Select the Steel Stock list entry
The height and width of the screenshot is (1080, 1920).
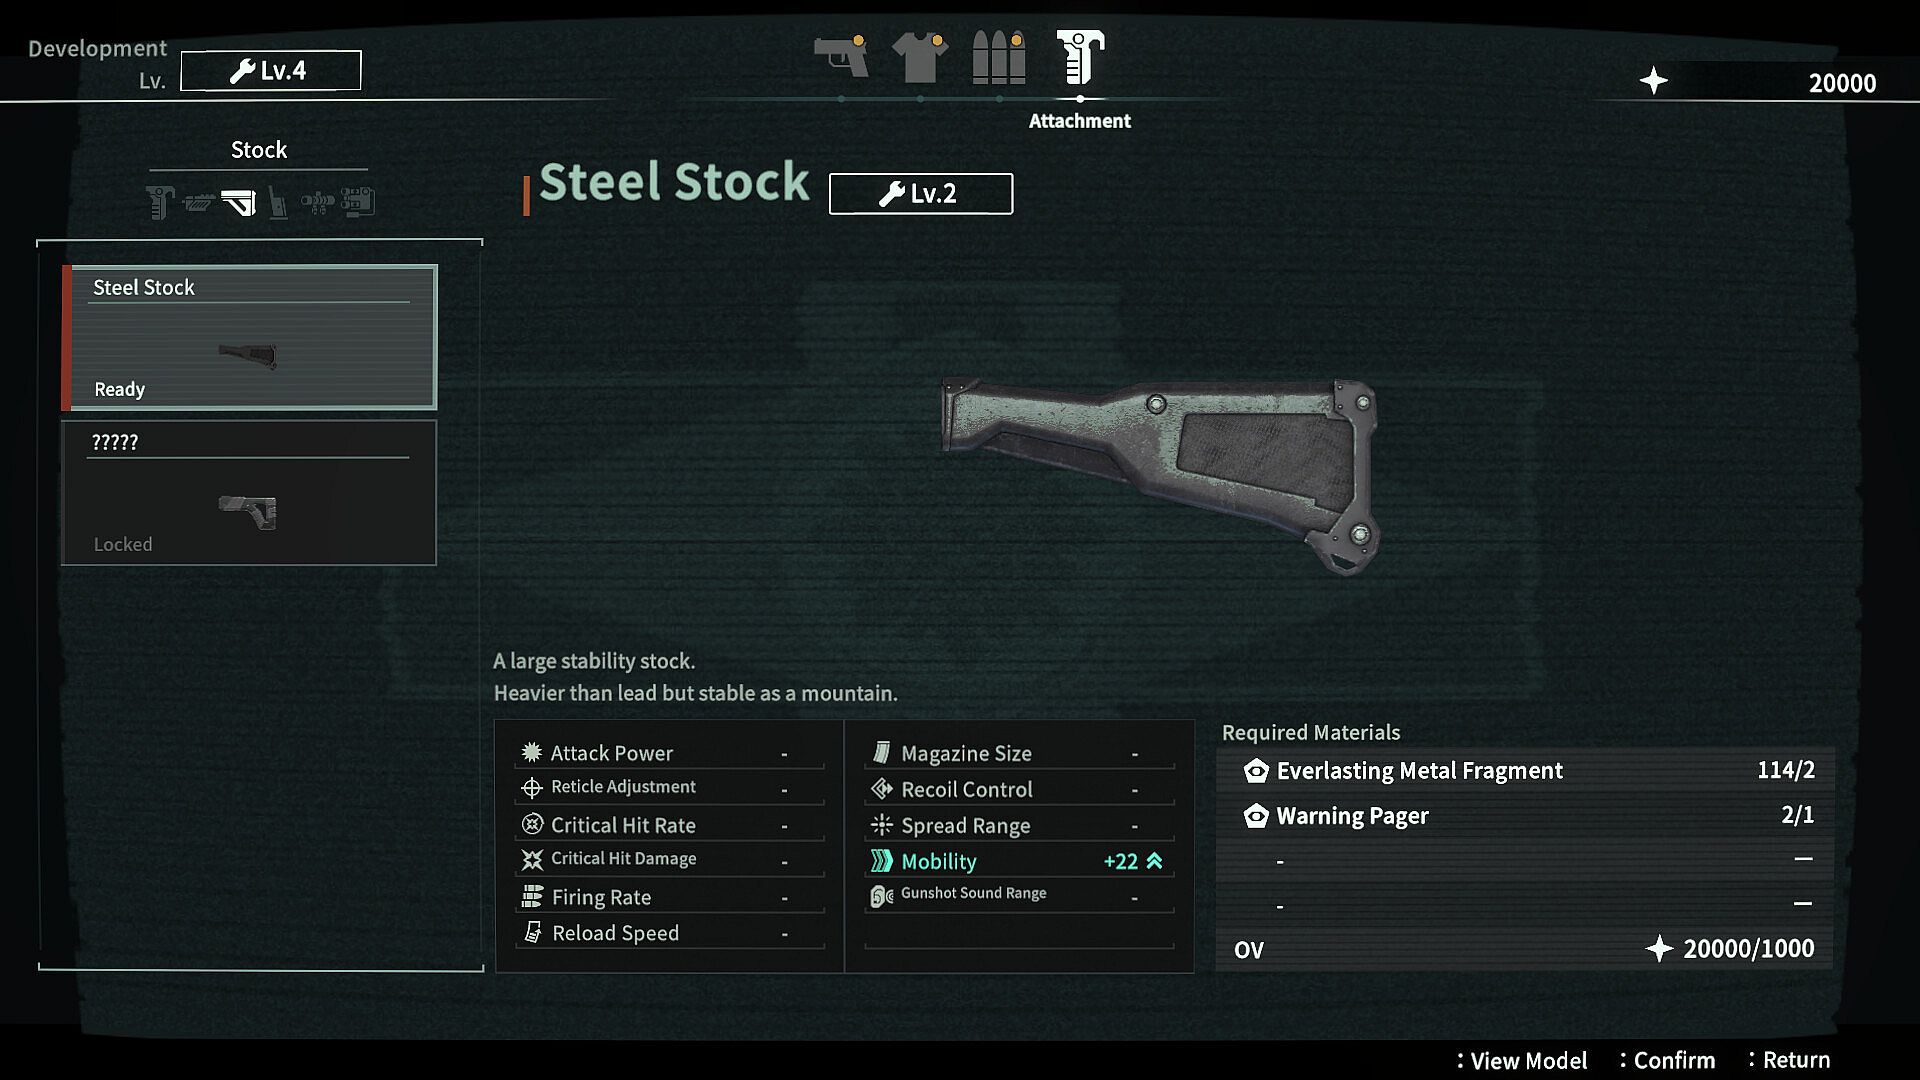[250, 337]
